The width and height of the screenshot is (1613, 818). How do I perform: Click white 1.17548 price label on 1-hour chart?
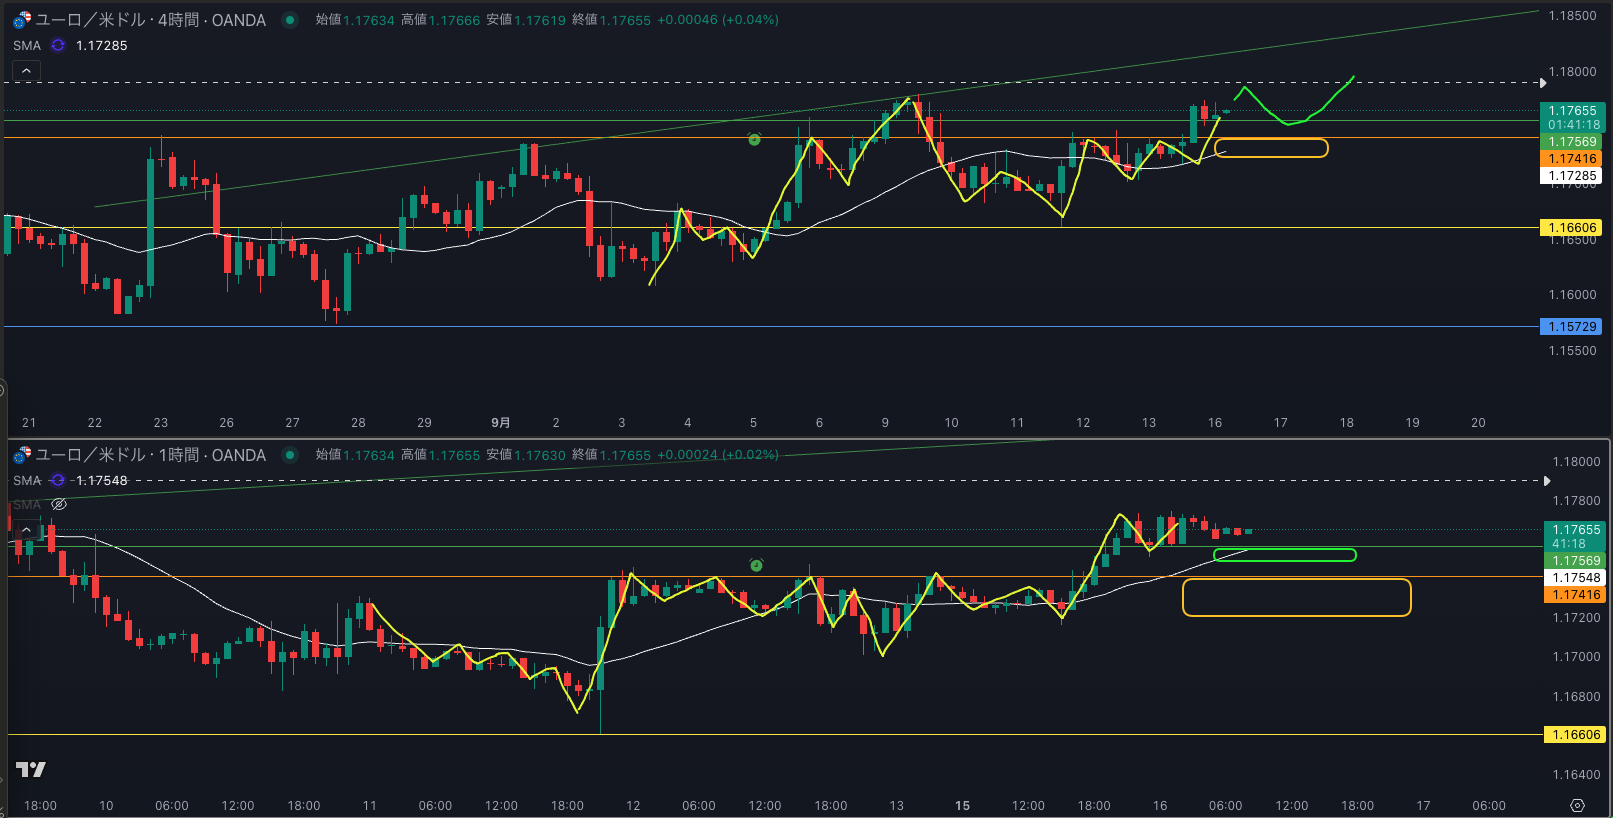coord(1576,578)
